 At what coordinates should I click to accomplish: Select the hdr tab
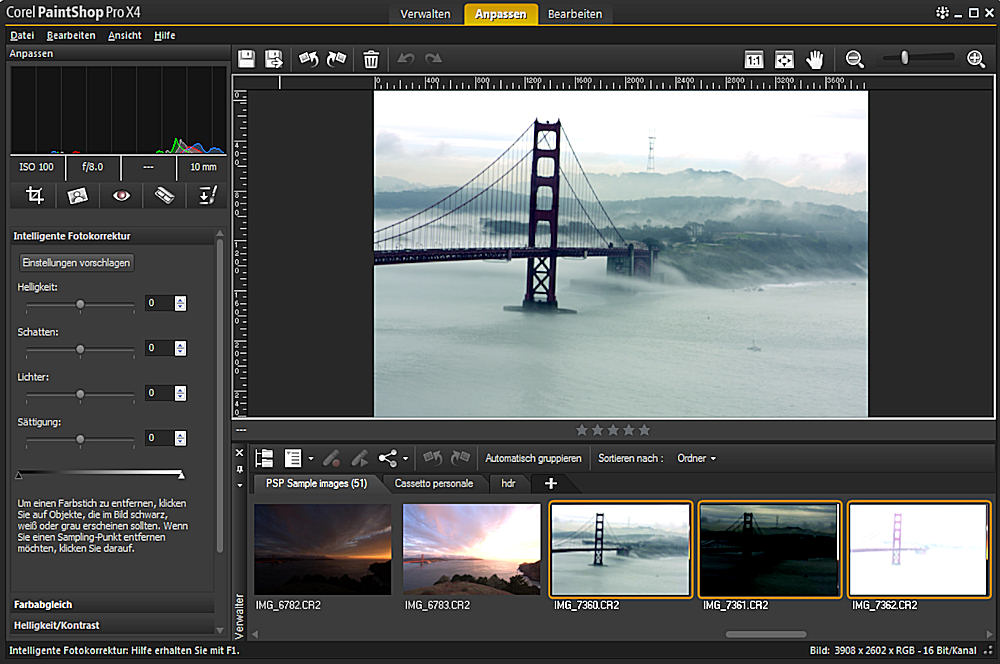point(508,483)
